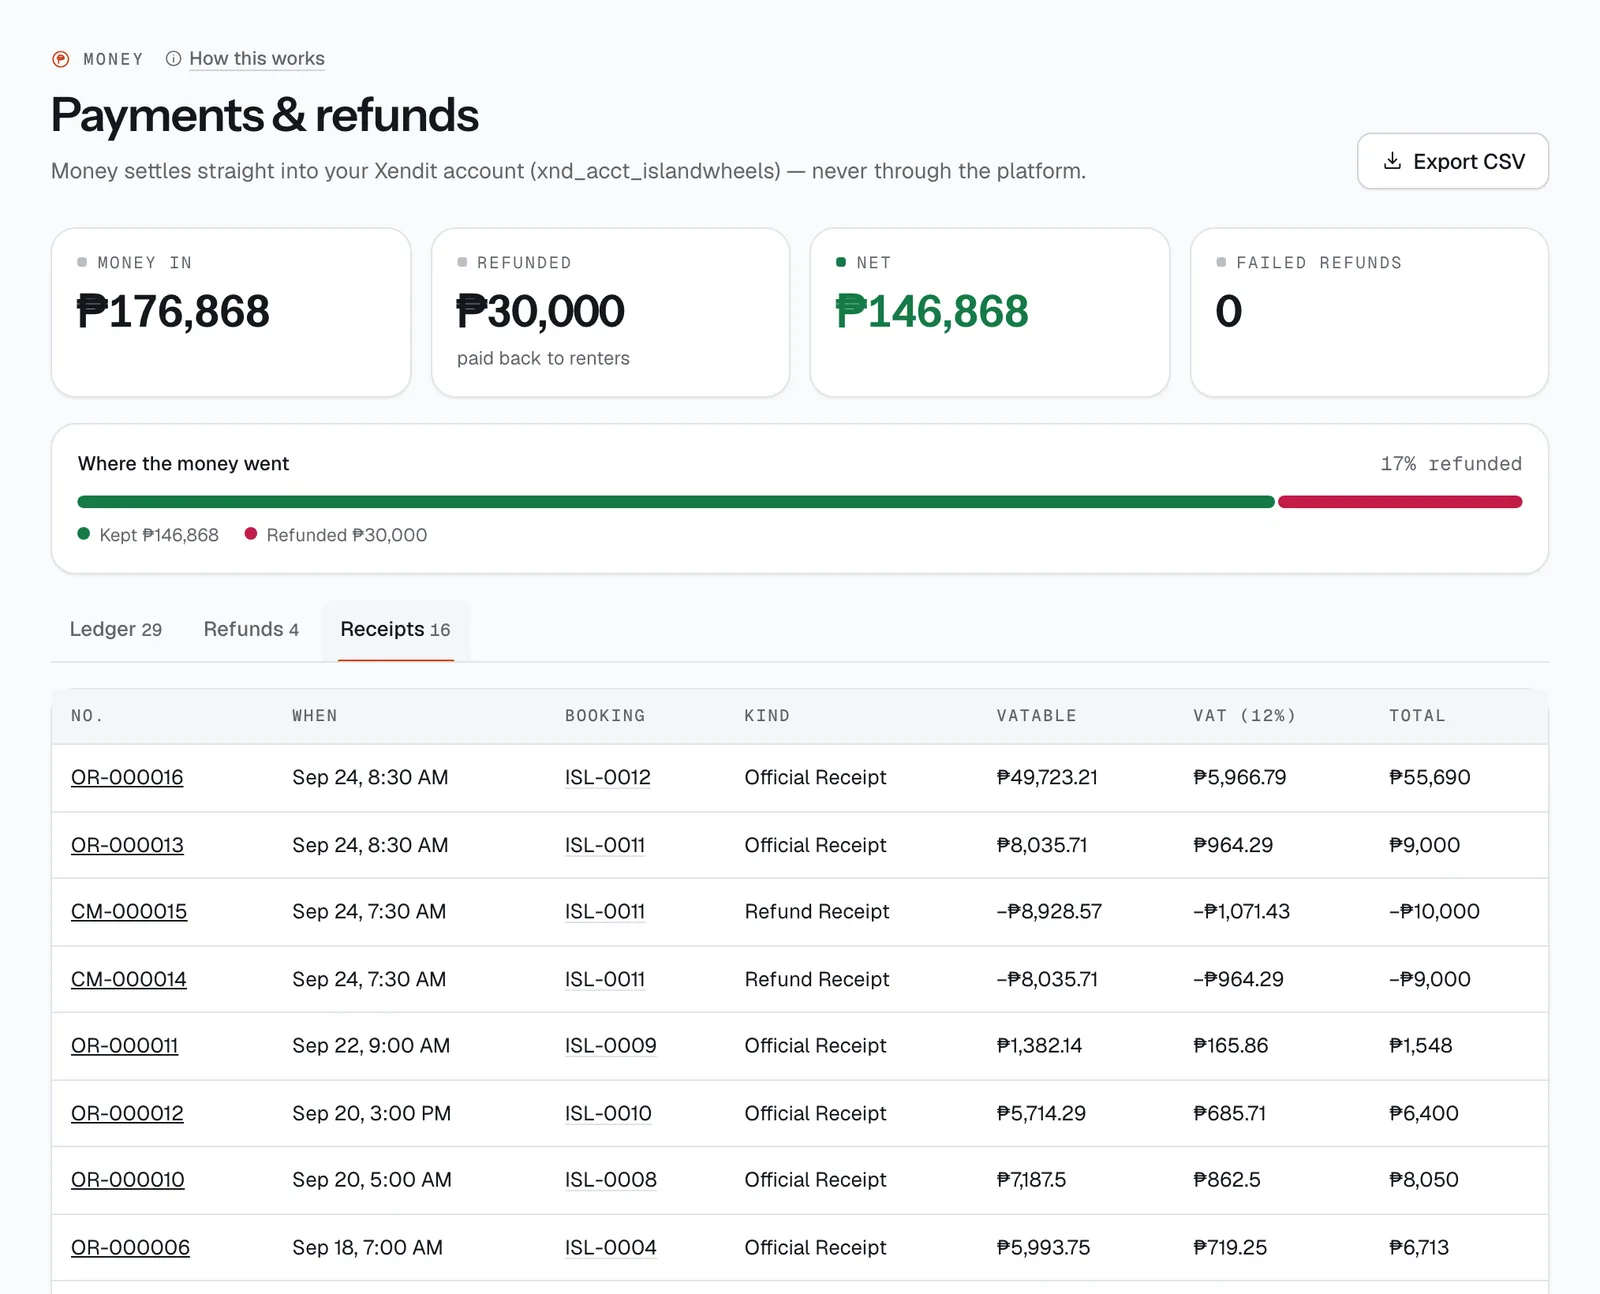The height and width of the screenshot is (1294, 1600).
Task: Click the date Sep 20, 3:00 PM
Action: (372, 1114)
